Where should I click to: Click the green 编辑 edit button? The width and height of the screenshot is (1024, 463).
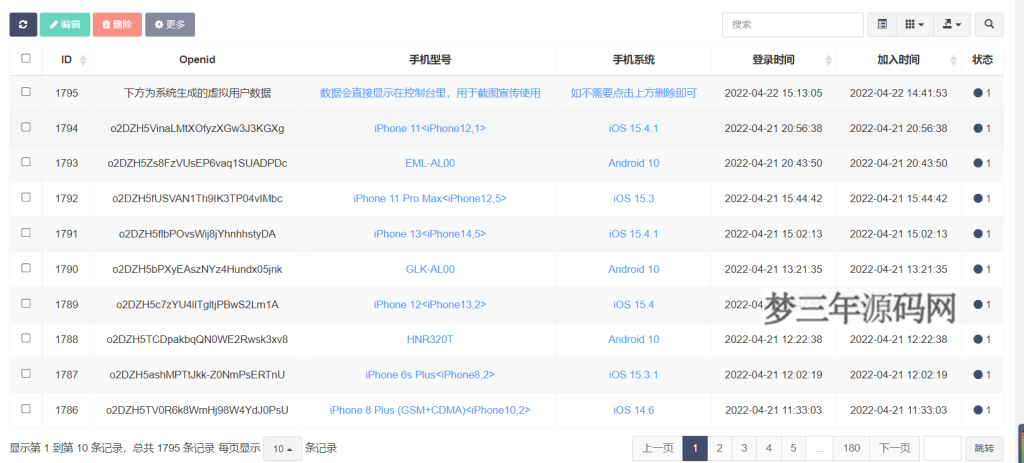click(x=65, y=24)
